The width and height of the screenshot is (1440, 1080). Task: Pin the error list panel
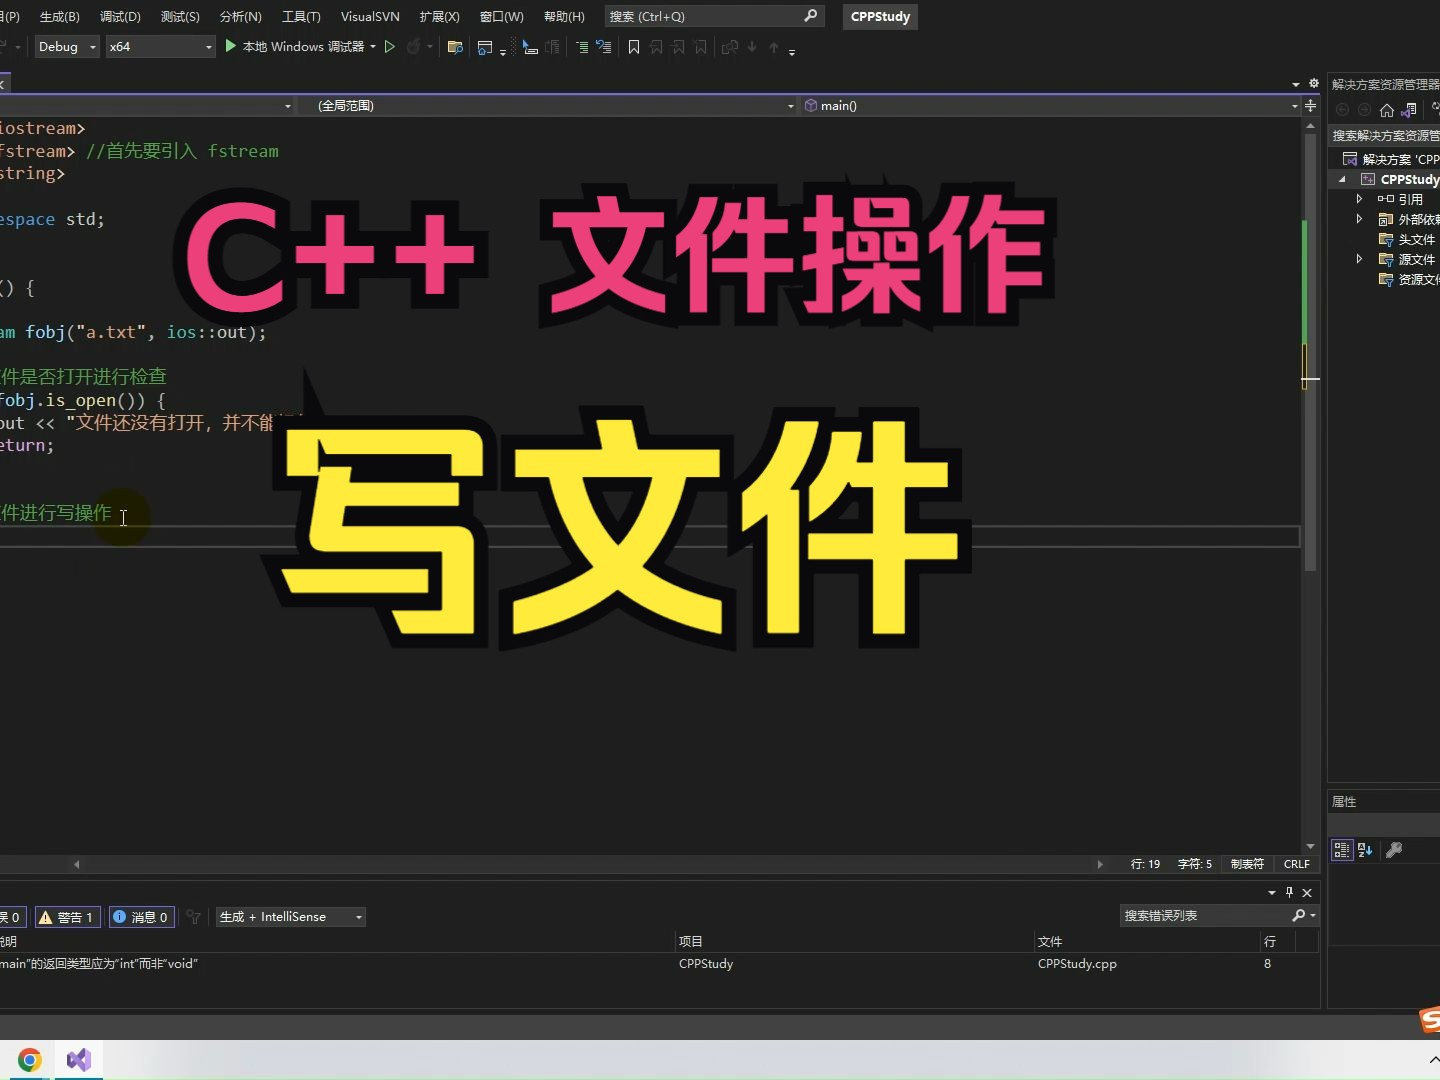[1291, 893]
